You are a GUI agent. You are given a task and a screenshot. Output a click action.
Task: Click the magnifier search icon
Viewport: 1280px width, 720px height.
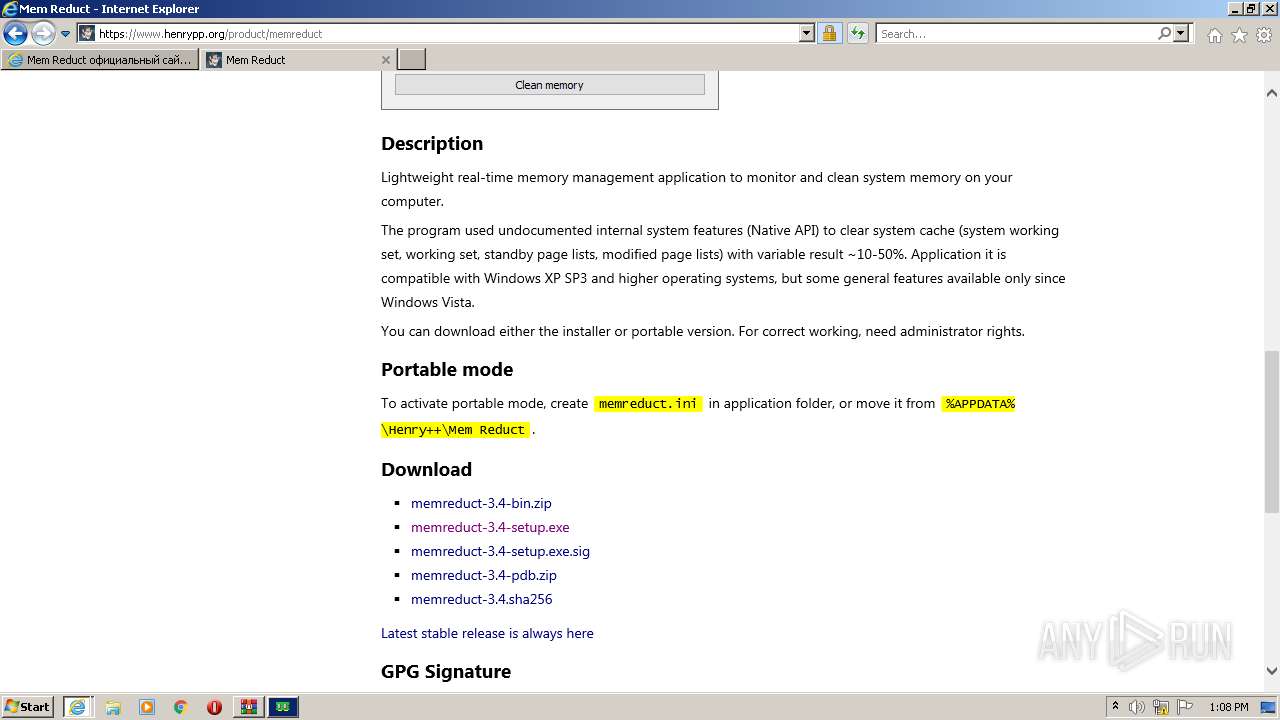click(x=1164, y=33)
